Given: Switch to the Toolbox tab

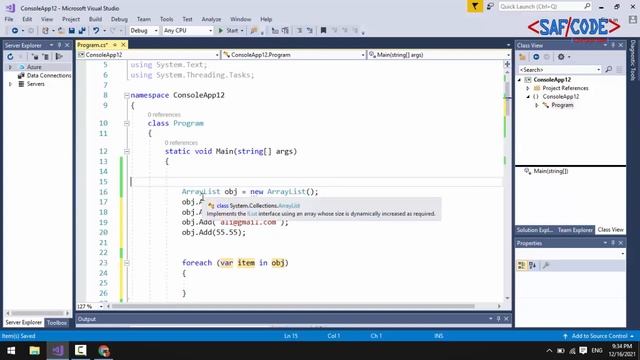Looking at the screenshot, I should (57, 322).
